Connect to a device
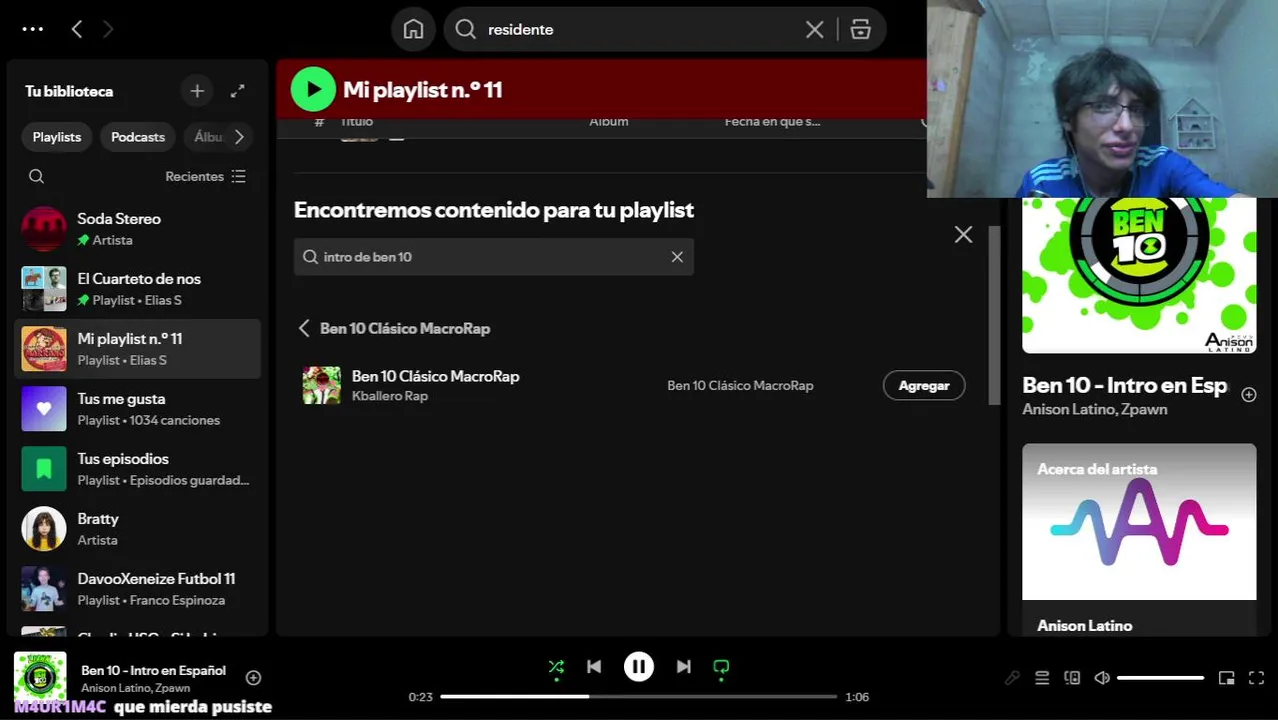The width and height of the screenshot is (1278, 720). [1072, 678]
